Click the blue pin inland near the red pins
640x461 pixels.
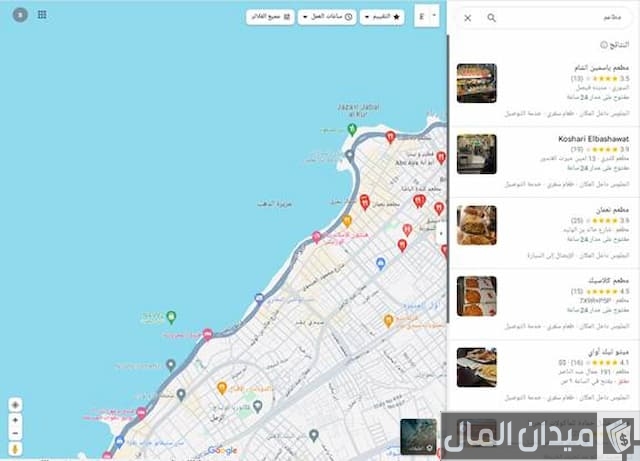[x=380, y=264]
